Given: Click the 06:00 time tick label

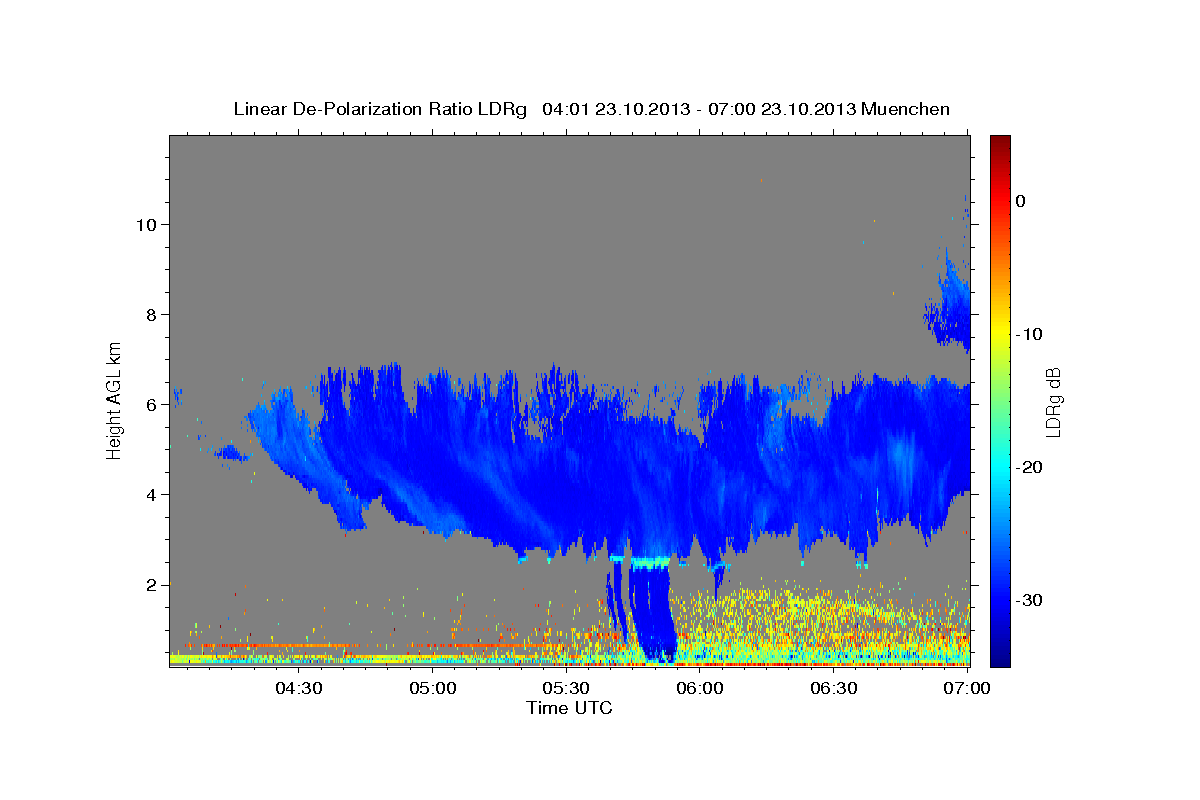Looking at the screenshot, I should [x=700, y=688].
